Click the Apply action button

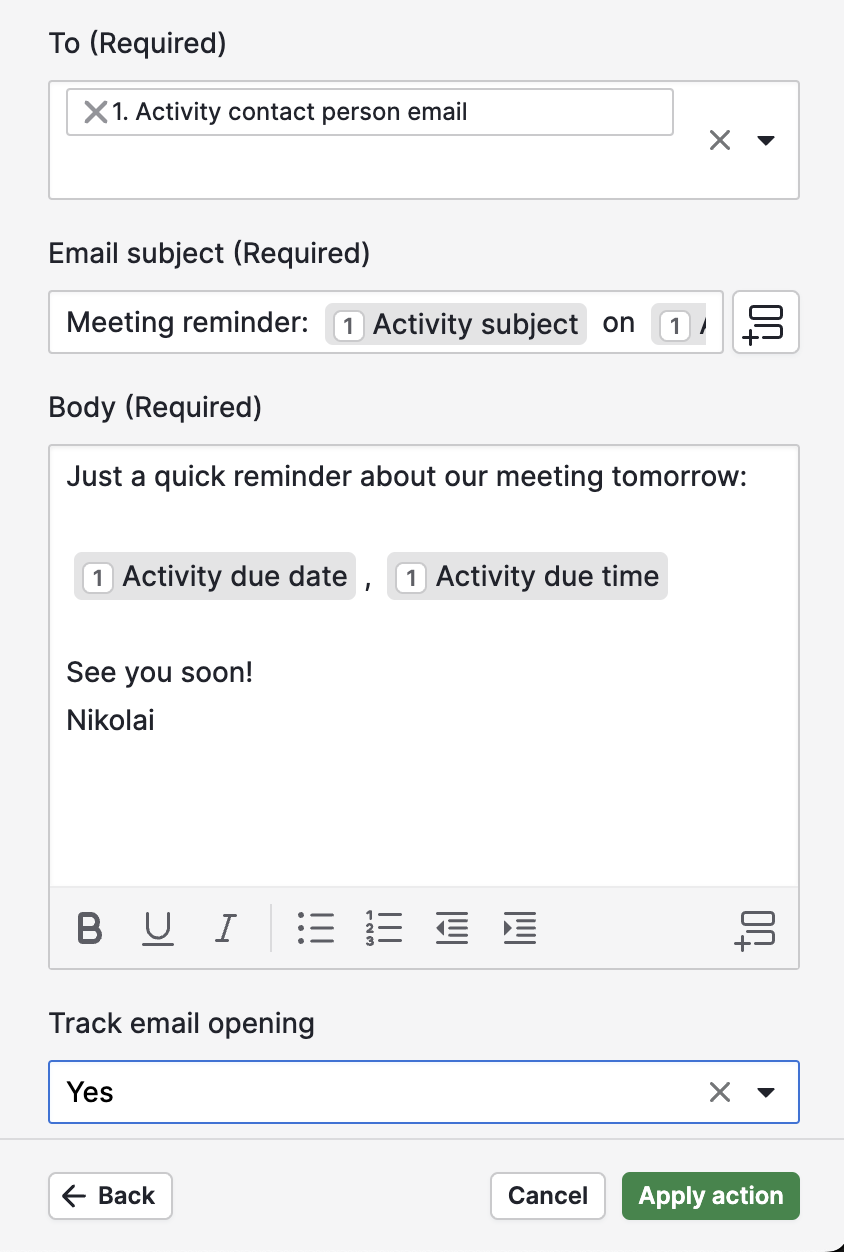[x=711, y=1196]
